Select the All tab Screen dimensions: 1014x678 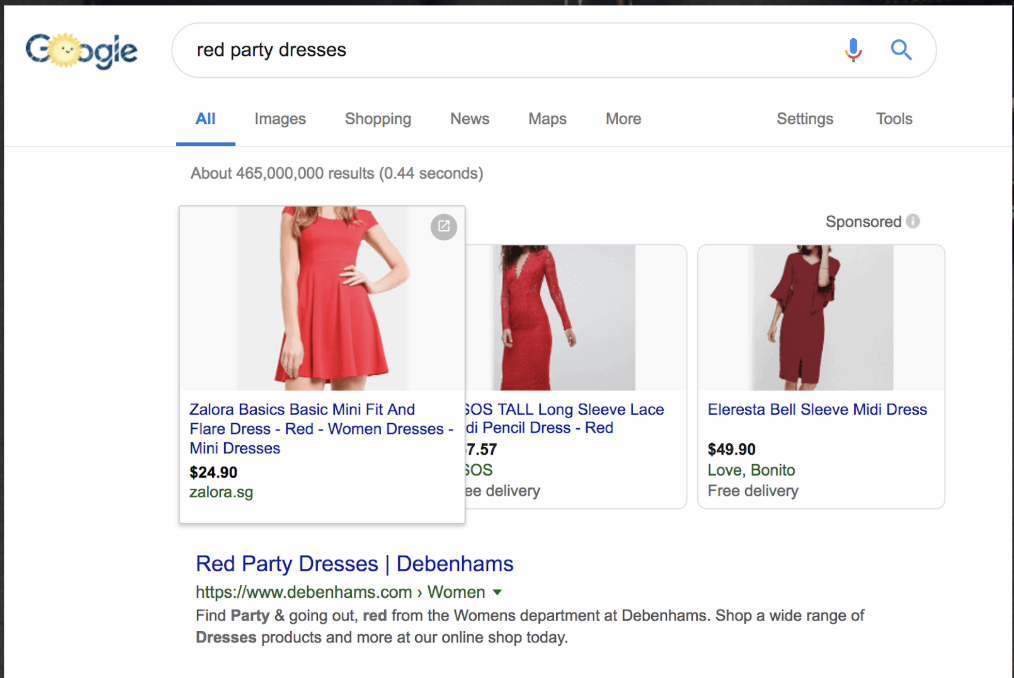tap(205, 119)
